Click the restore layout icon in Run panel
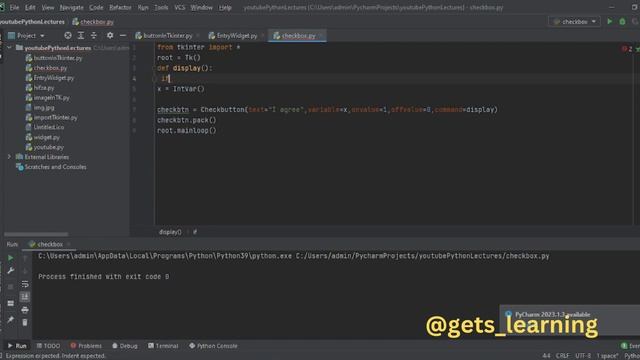The height and width of the screenshot is (360, 640). tap(11, 303)
